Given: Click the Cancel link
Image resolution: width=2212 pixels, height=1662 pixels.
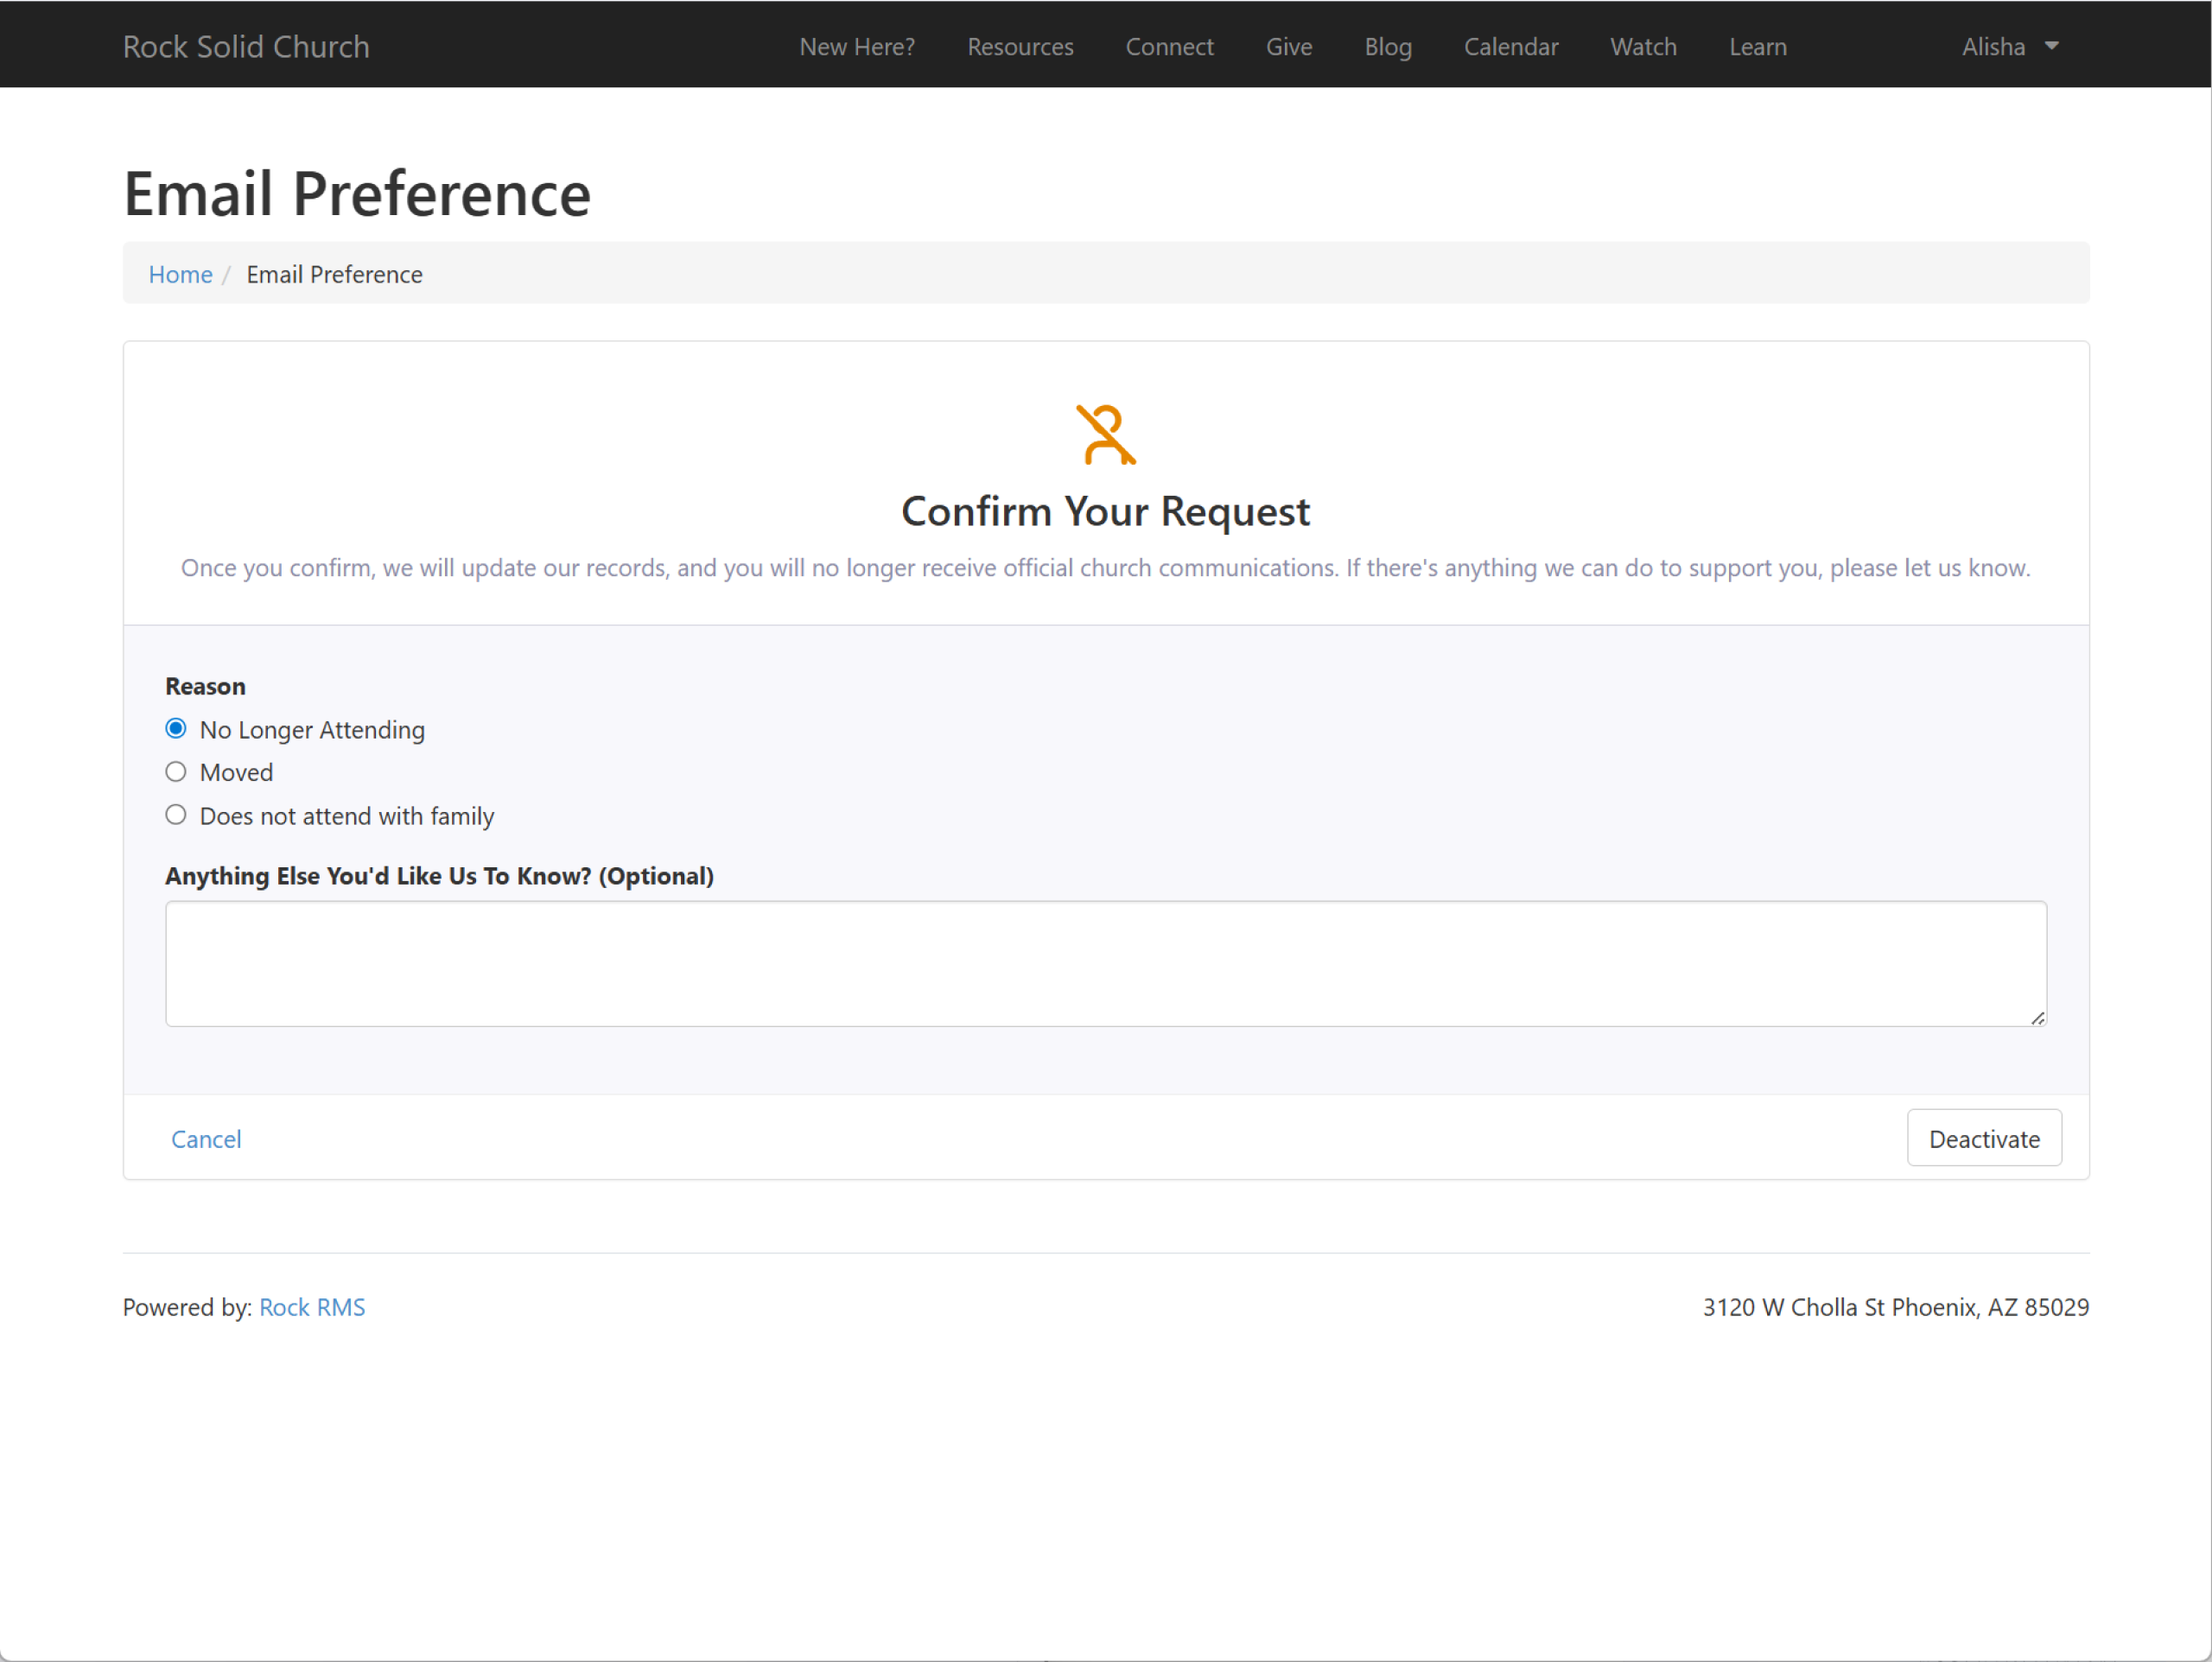Looking at the screenshot, I should (x=206, y=1139).
